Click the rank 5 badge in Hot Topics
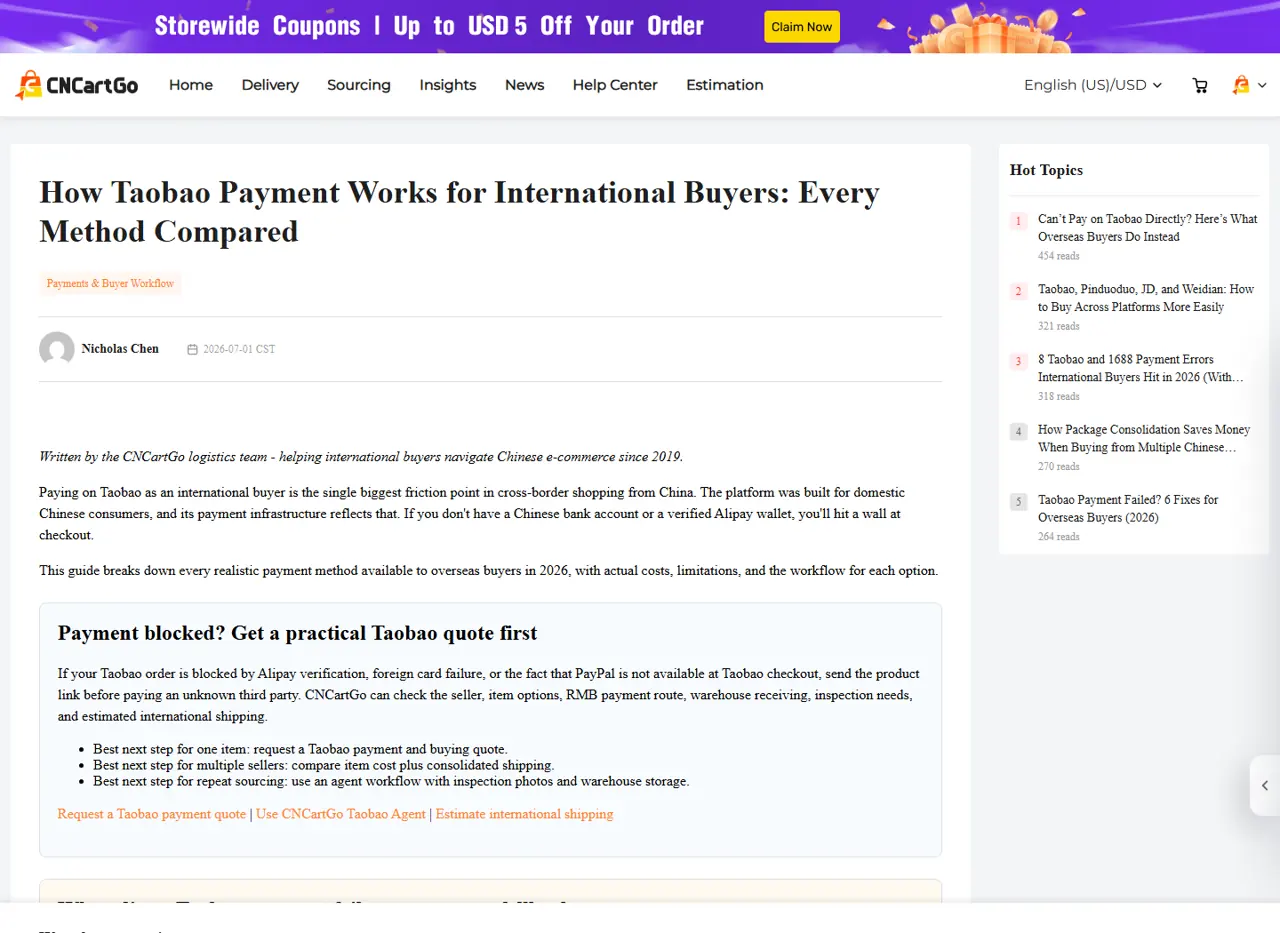 (1019, 501)
